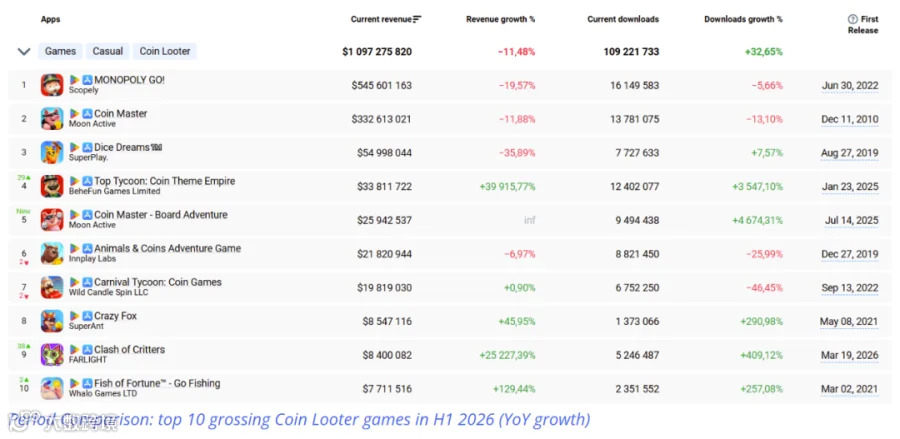The height and width of the screenshot is (439, 900).
Task: Open the MONOPOLY GO! app icon
Action: 52,85
